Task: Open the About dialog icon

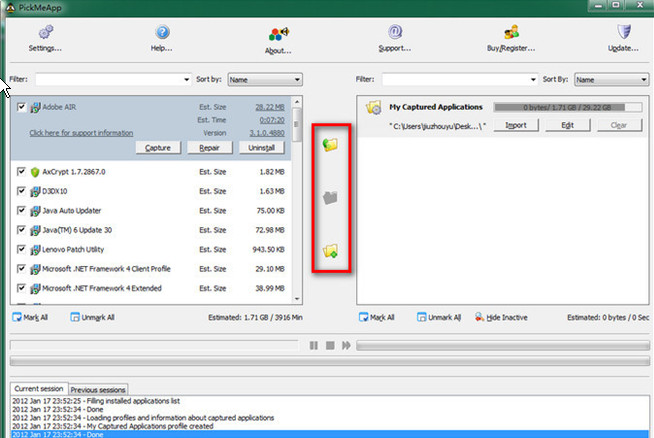Action: (279, 34)
